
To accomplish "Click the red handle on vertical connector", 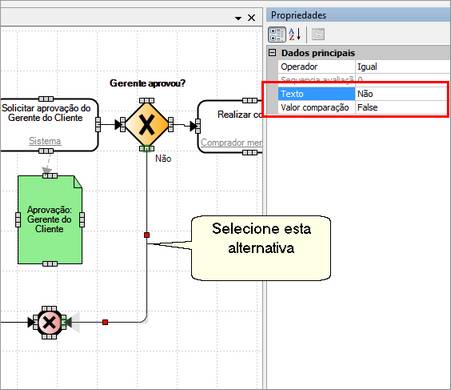I will [x=147, y=235].
